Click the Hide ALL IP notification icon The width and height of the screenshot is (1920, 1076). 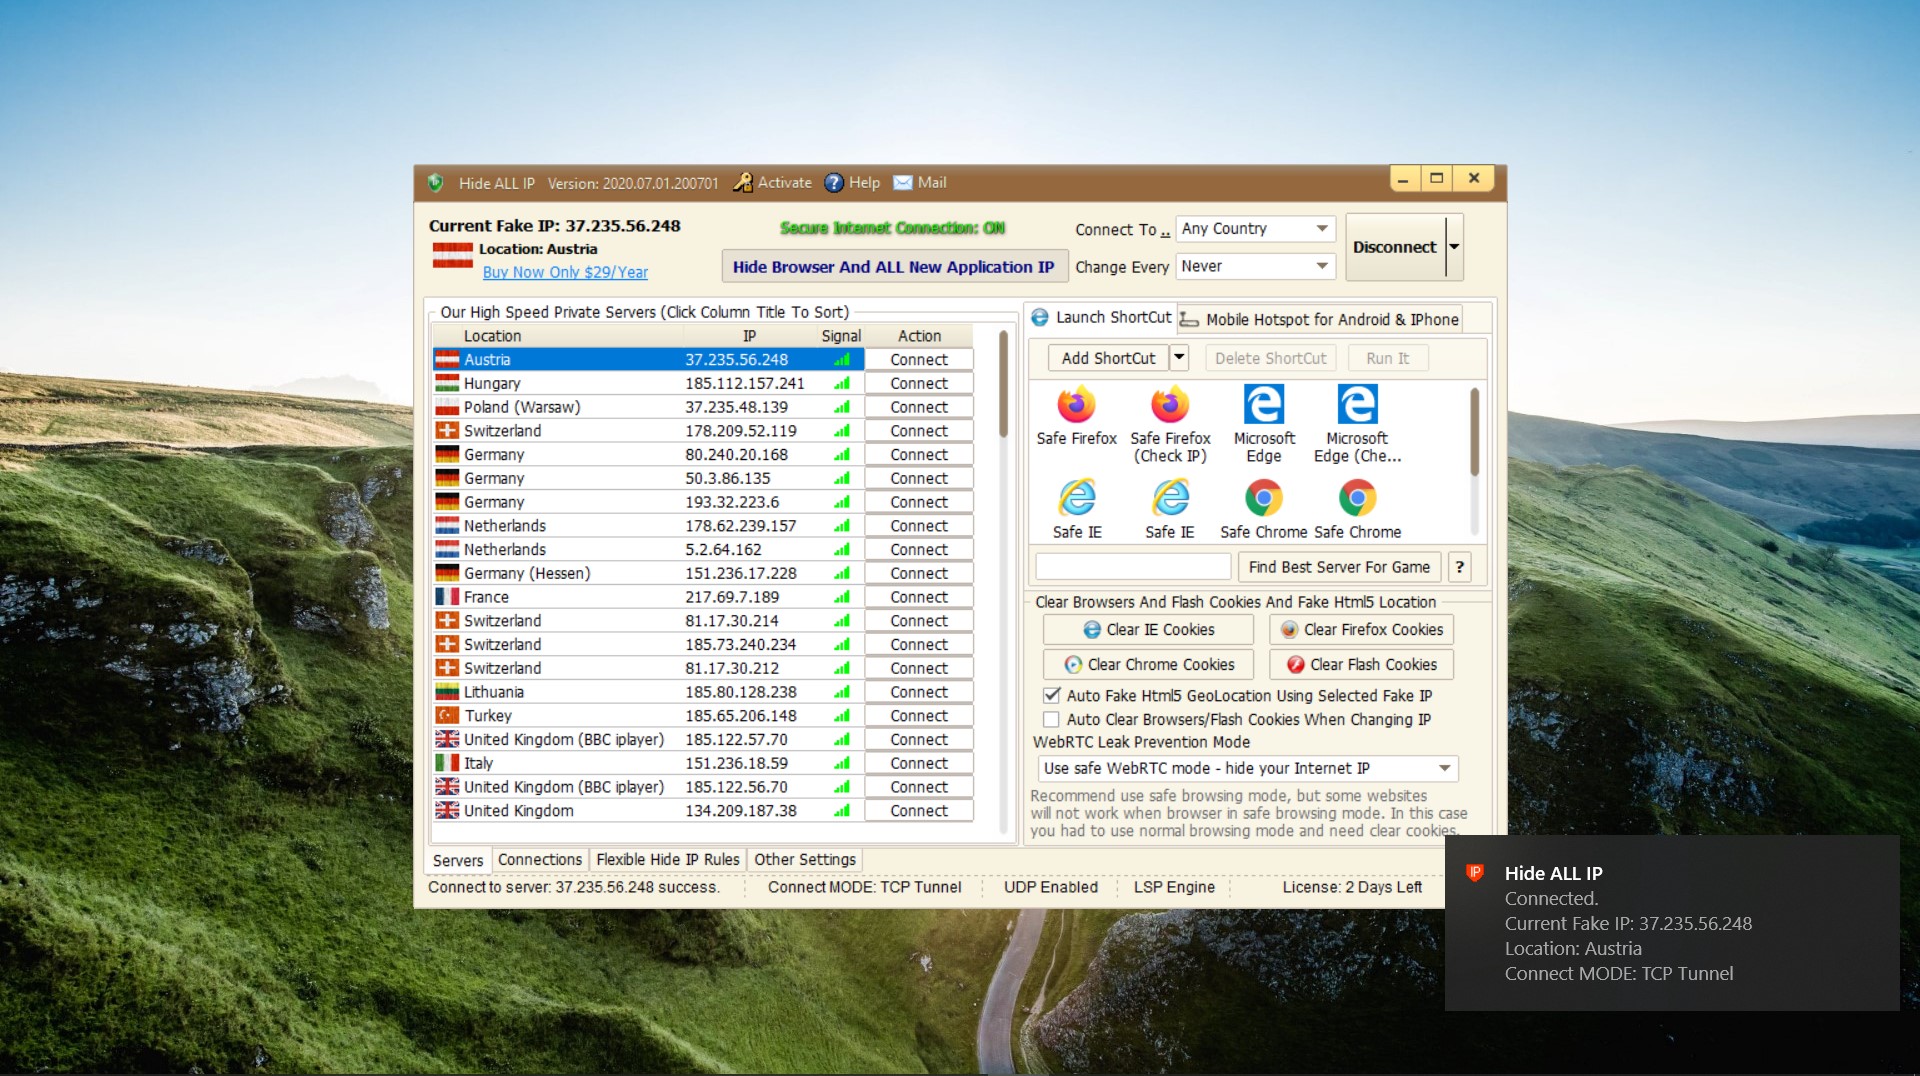pyautogui.click(x=1474, y=873)
